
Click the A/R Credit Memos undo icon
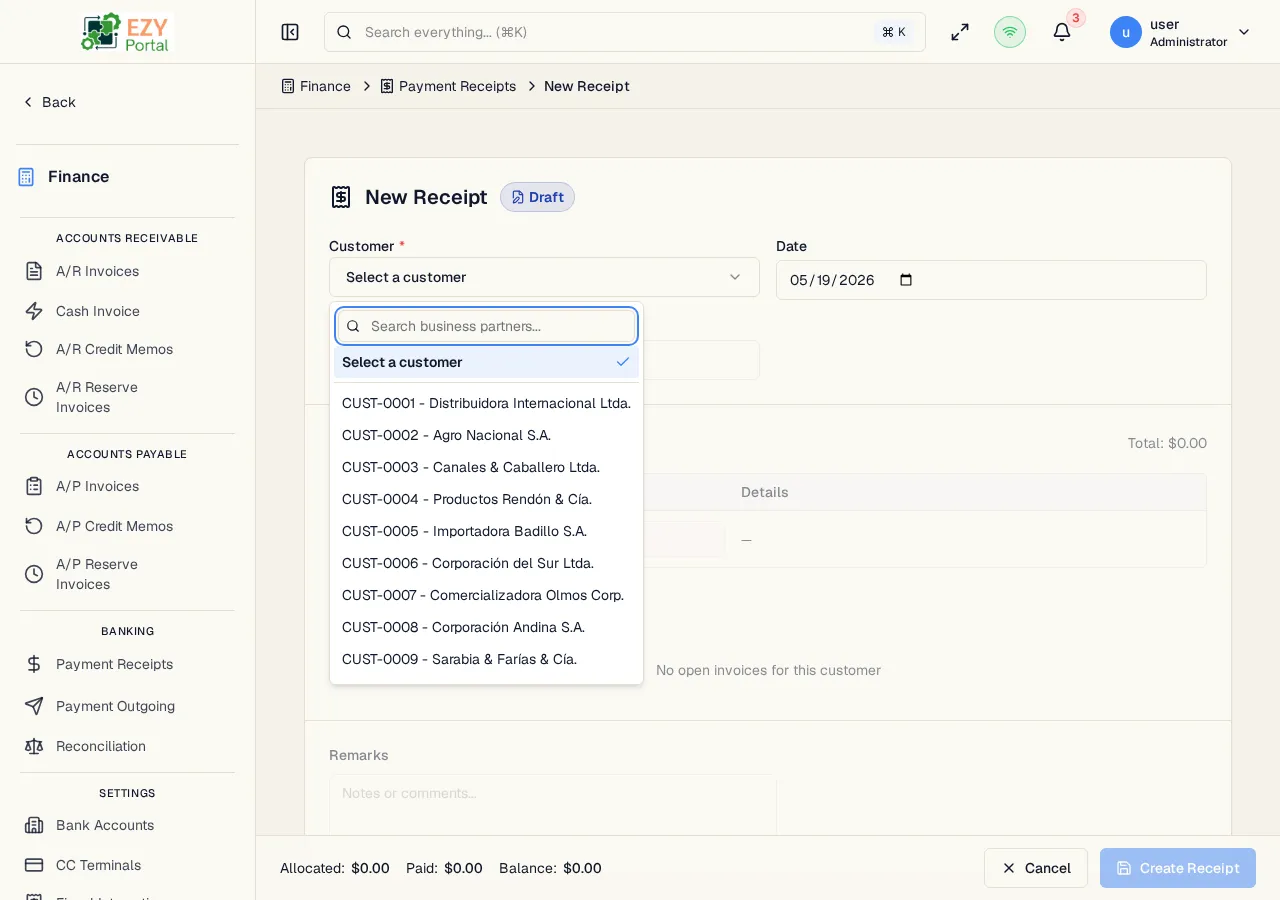[x=34, y=349]
